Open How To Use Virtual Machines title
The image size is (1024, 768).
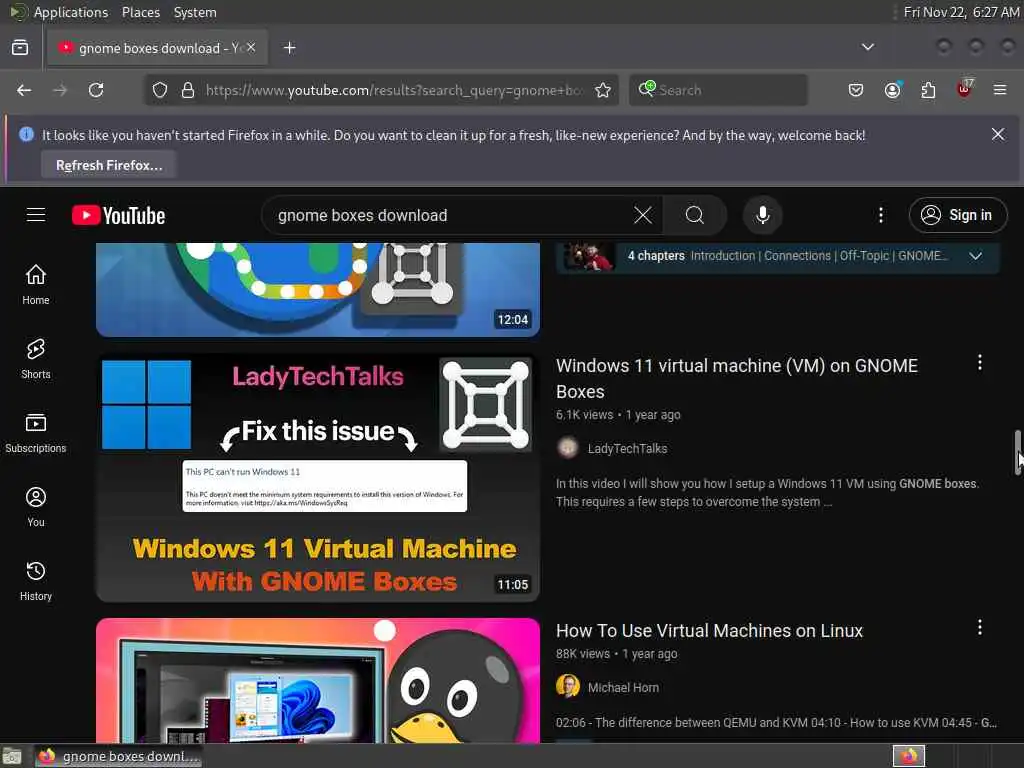(x=709, y=631)
